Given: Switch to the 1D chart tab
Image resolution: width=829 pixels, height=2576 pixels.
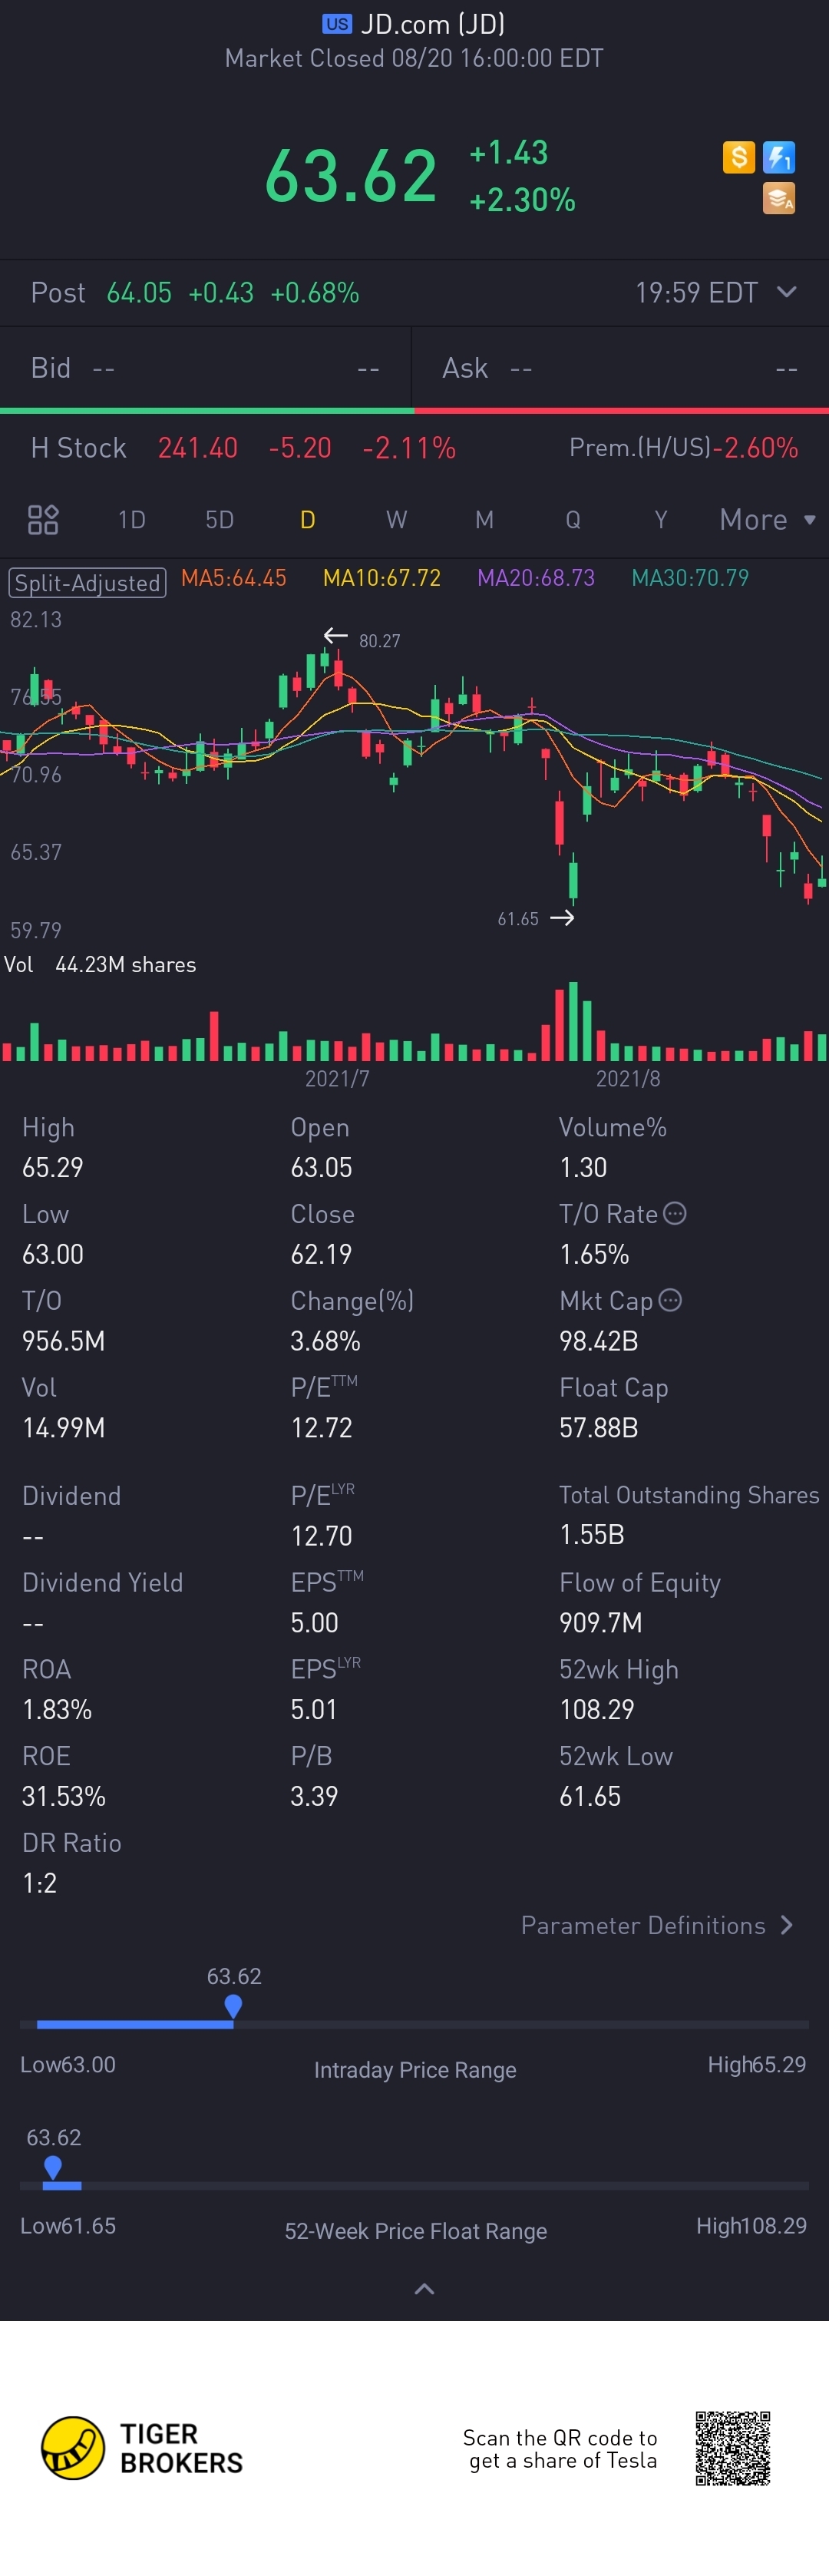Looking at the screenshot, I should coord(131,520).
